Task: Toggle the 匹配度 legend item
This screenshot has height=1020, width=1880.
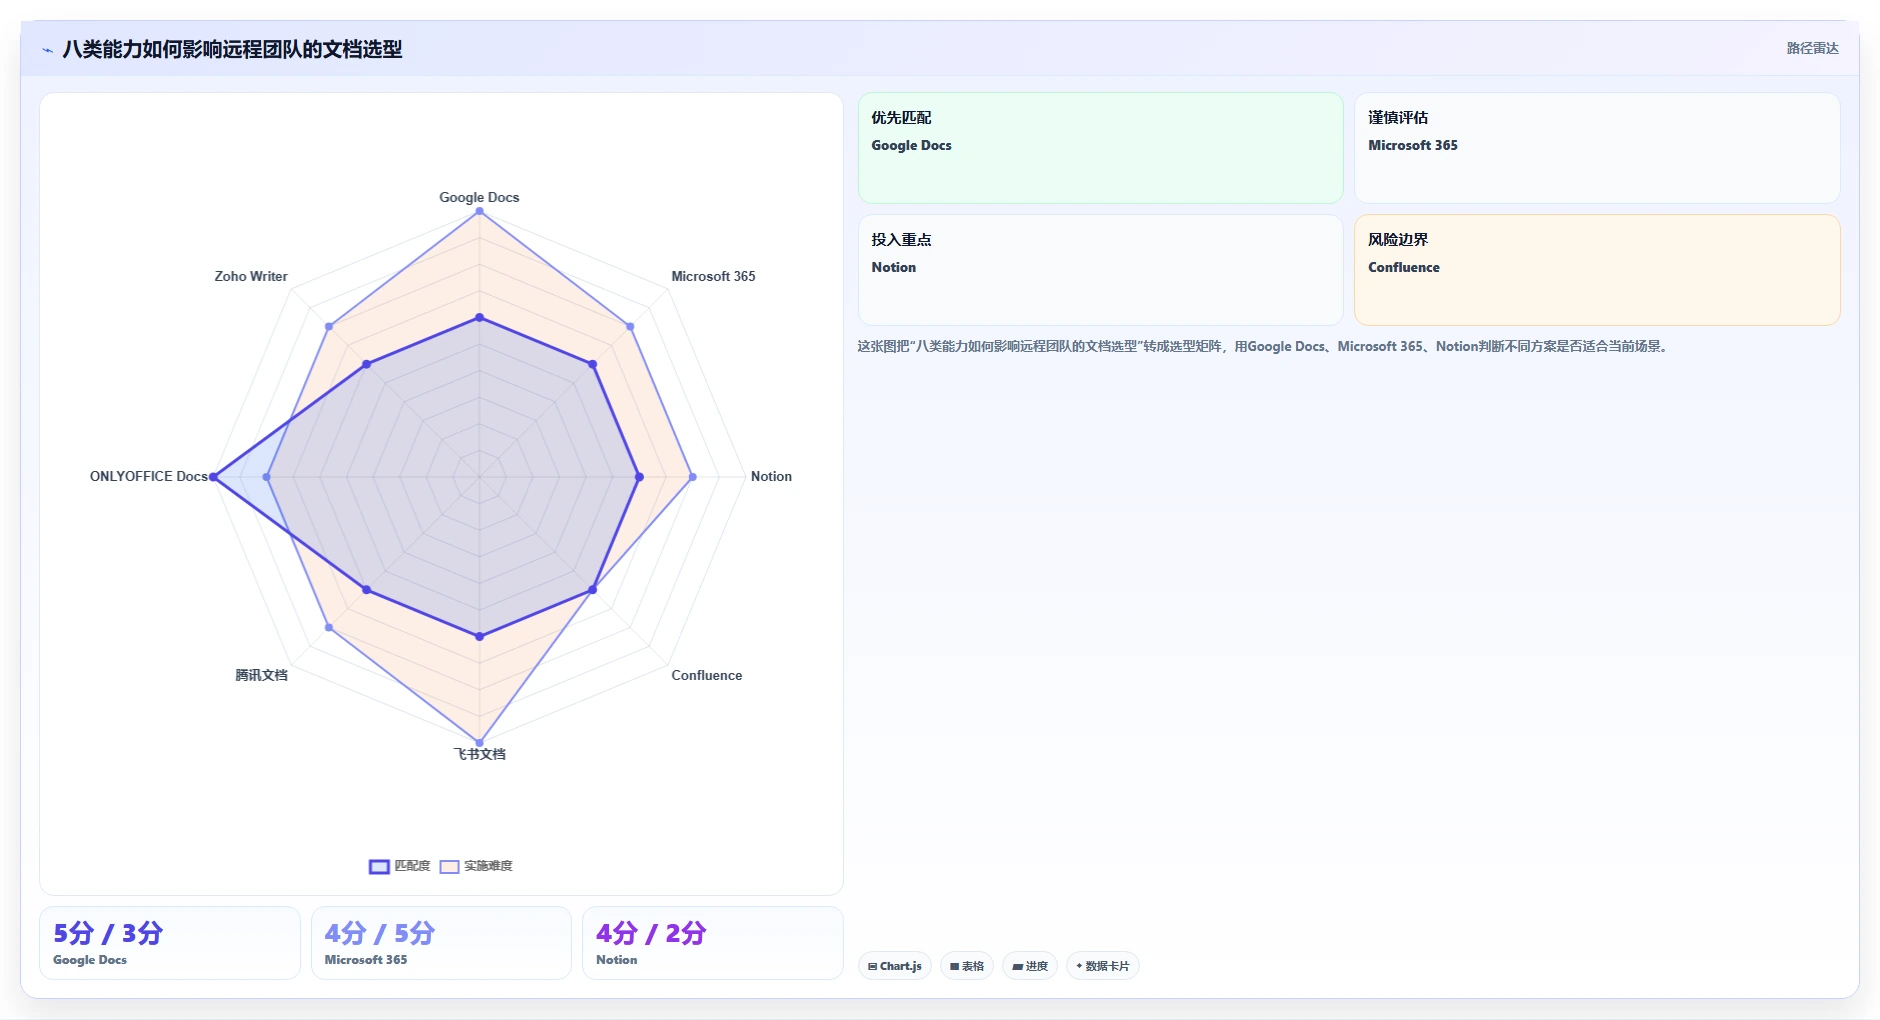Action: click(x=400, y=866)
